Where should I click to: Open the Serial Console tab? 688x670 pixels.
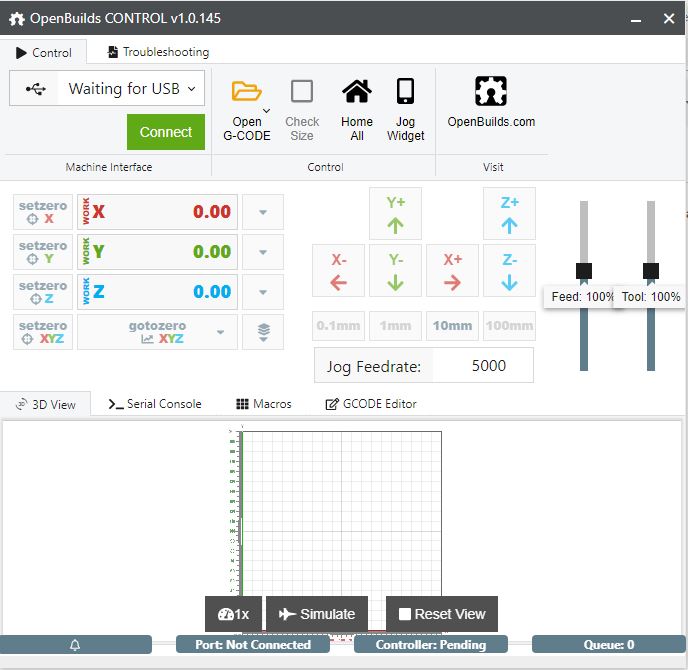pyautogui.click(x=155, y=404)
